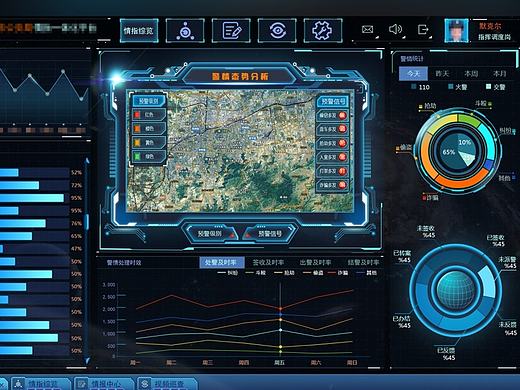Open the gear-and-wrench settings icon
Image resolution: width=520 pixels, height=390 pixels.
(x=323, y=31)
